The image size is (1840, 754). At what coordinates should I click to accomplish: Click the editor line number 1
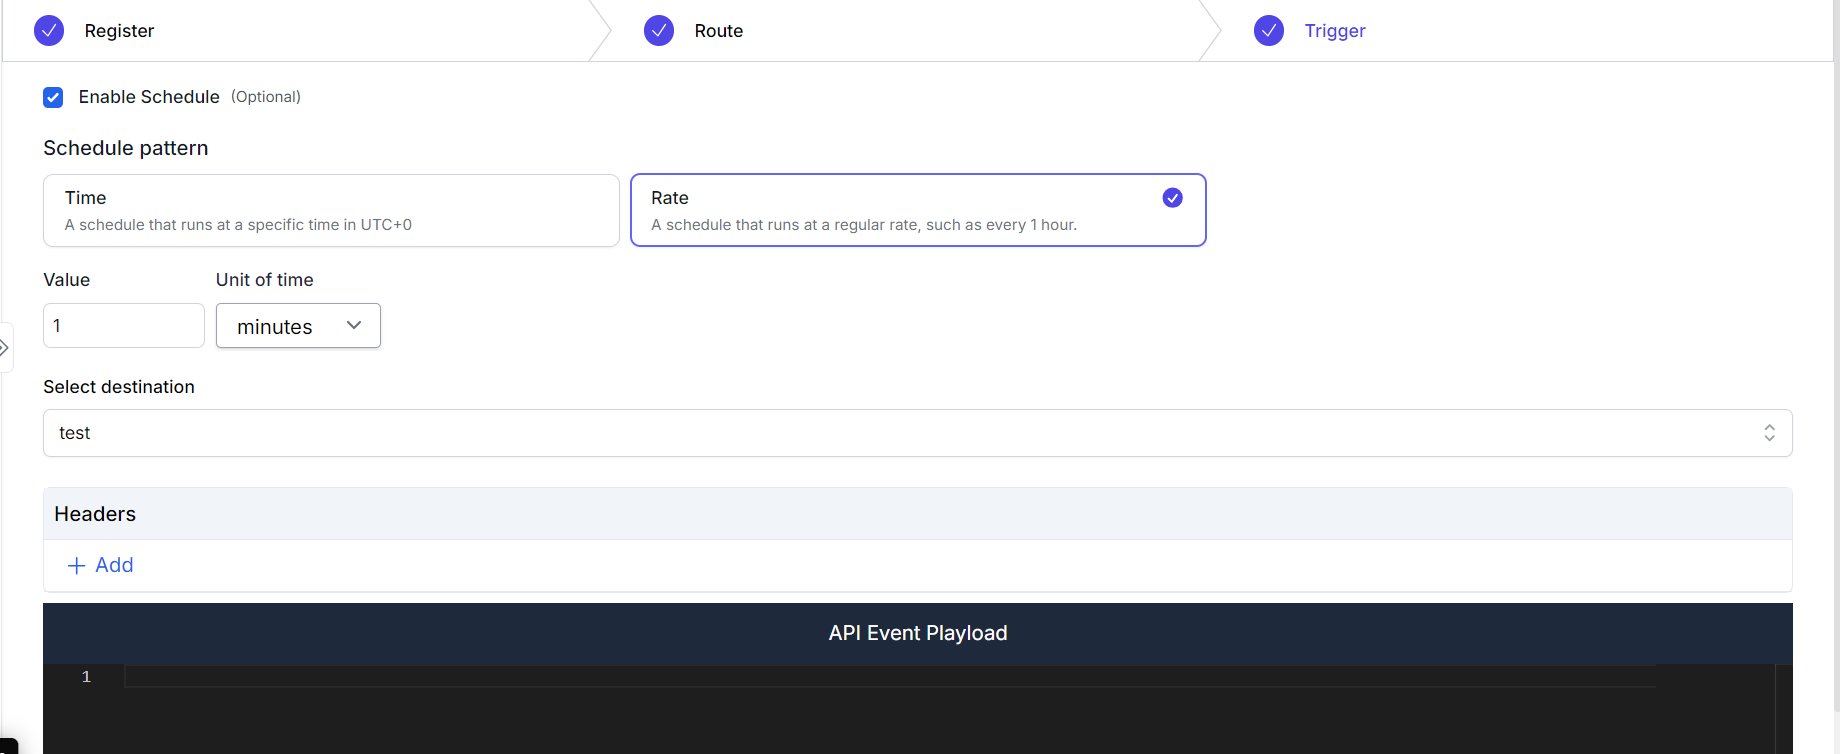[x=86, y=677]
